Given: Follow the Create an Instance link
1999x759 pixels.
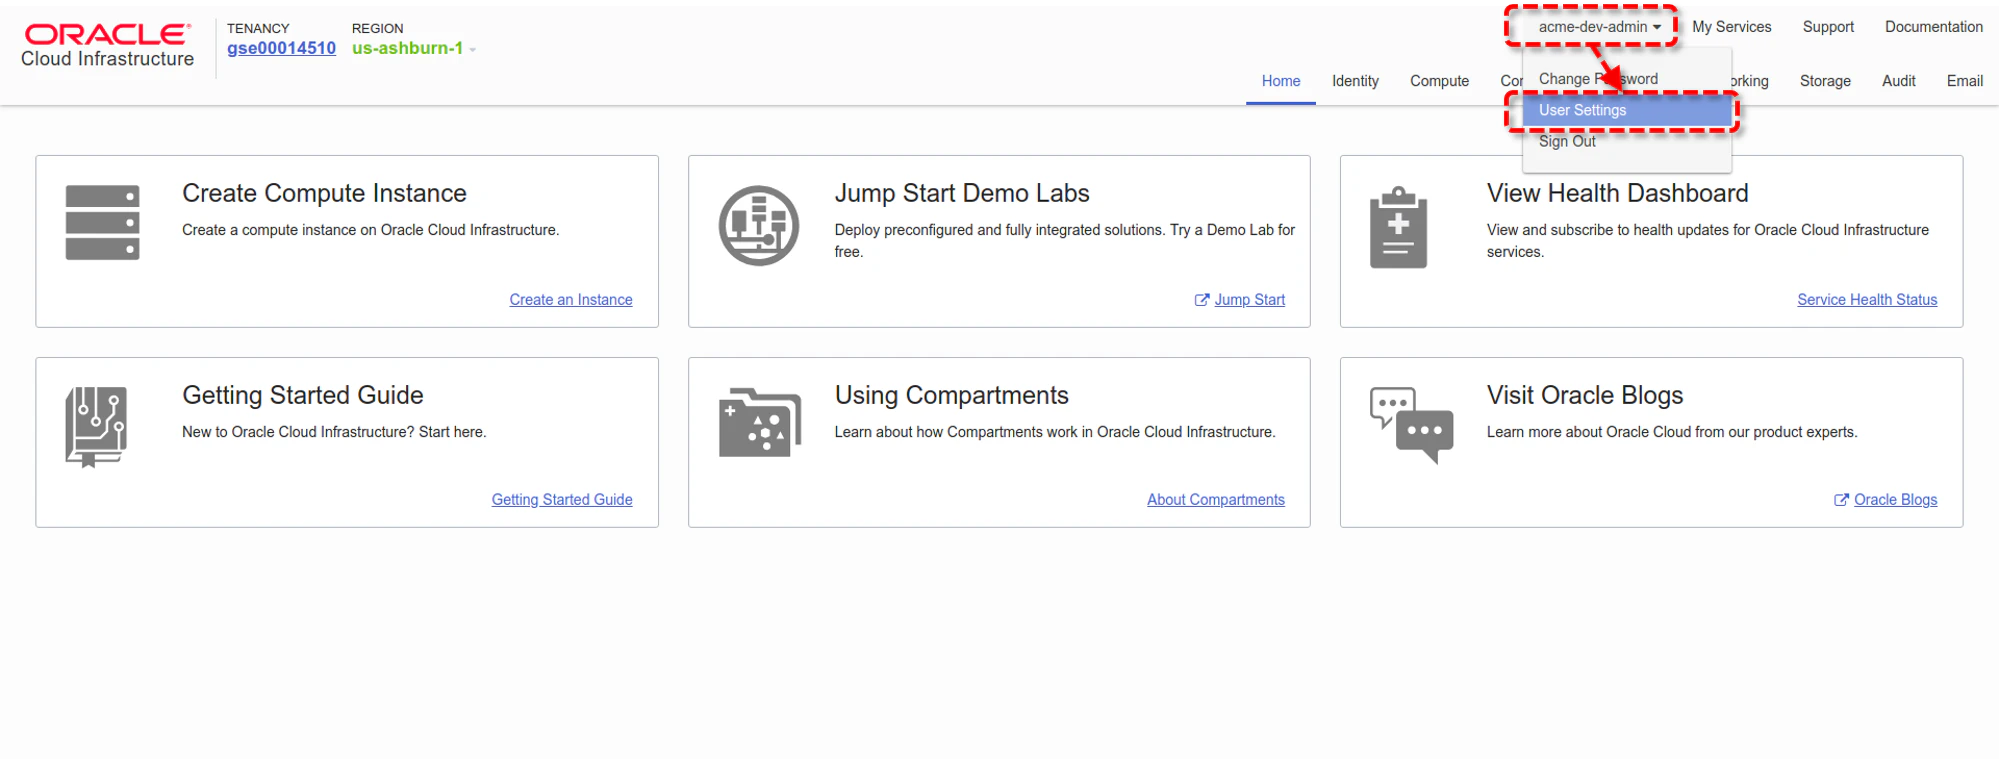Looking at the screenshot, I should 571,300.
